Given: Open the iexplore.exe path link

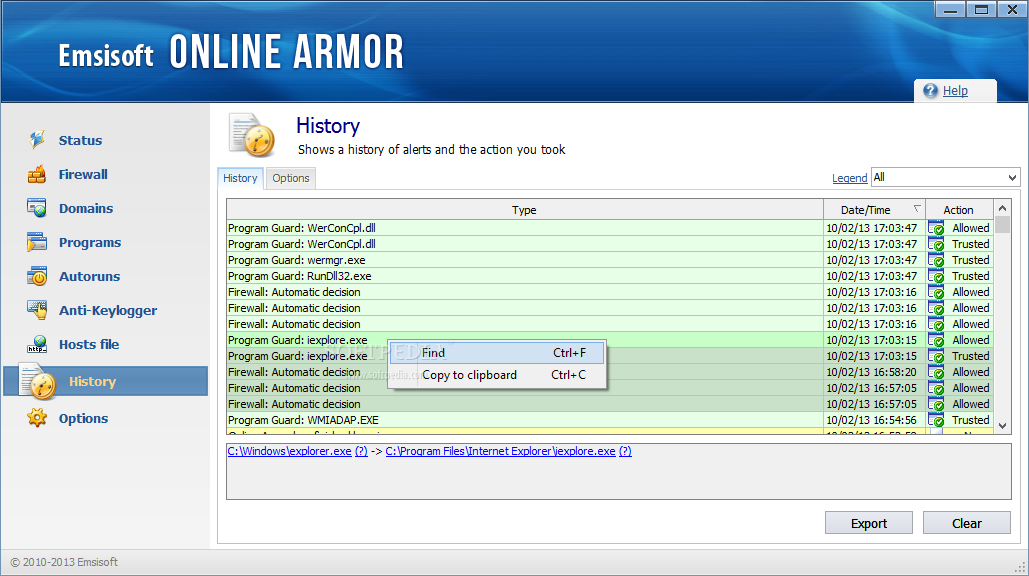Looking at the screenshot, I should (500, 451).
